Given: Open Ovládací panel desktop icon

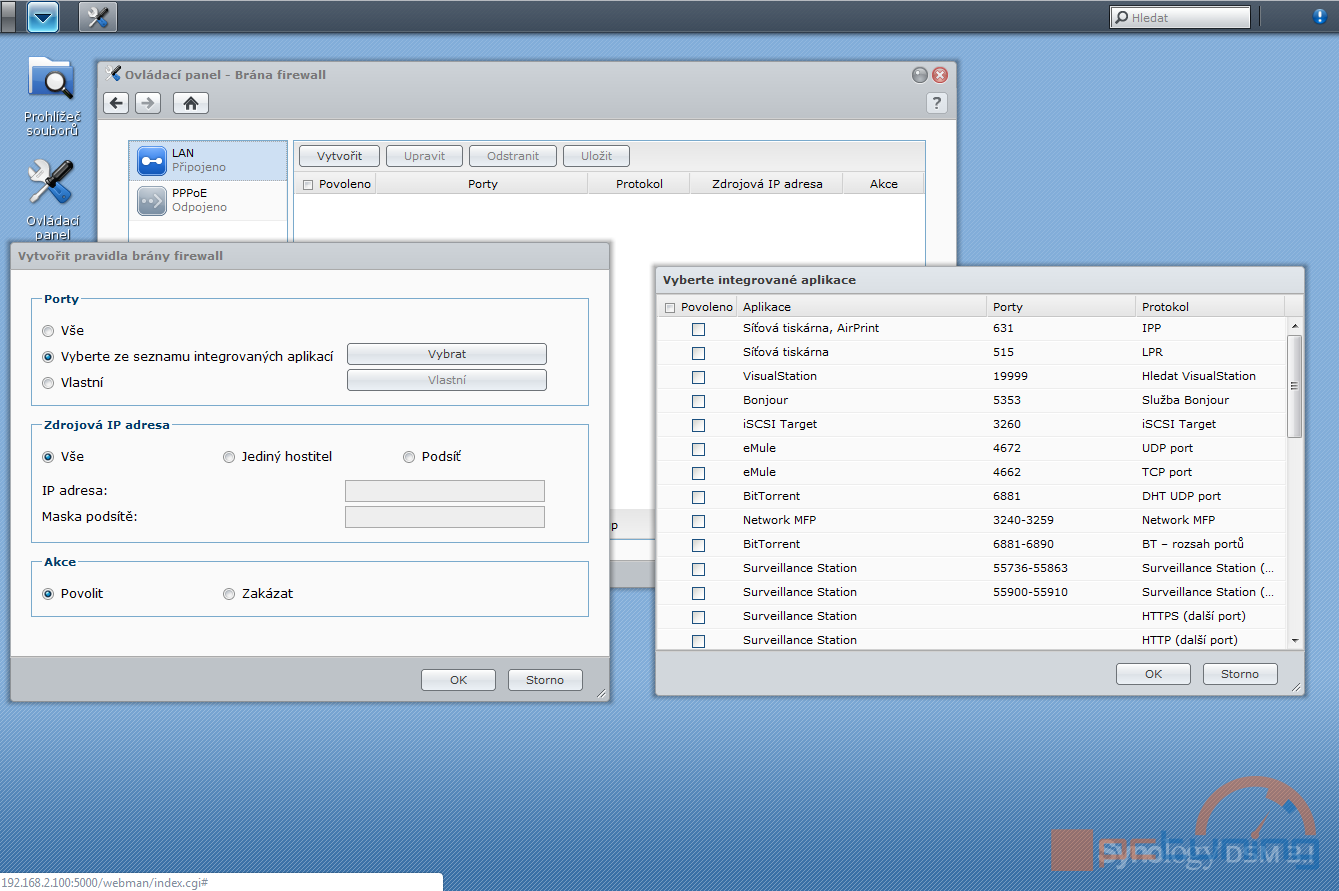Looking at the screenshot, I should (52, 200).
